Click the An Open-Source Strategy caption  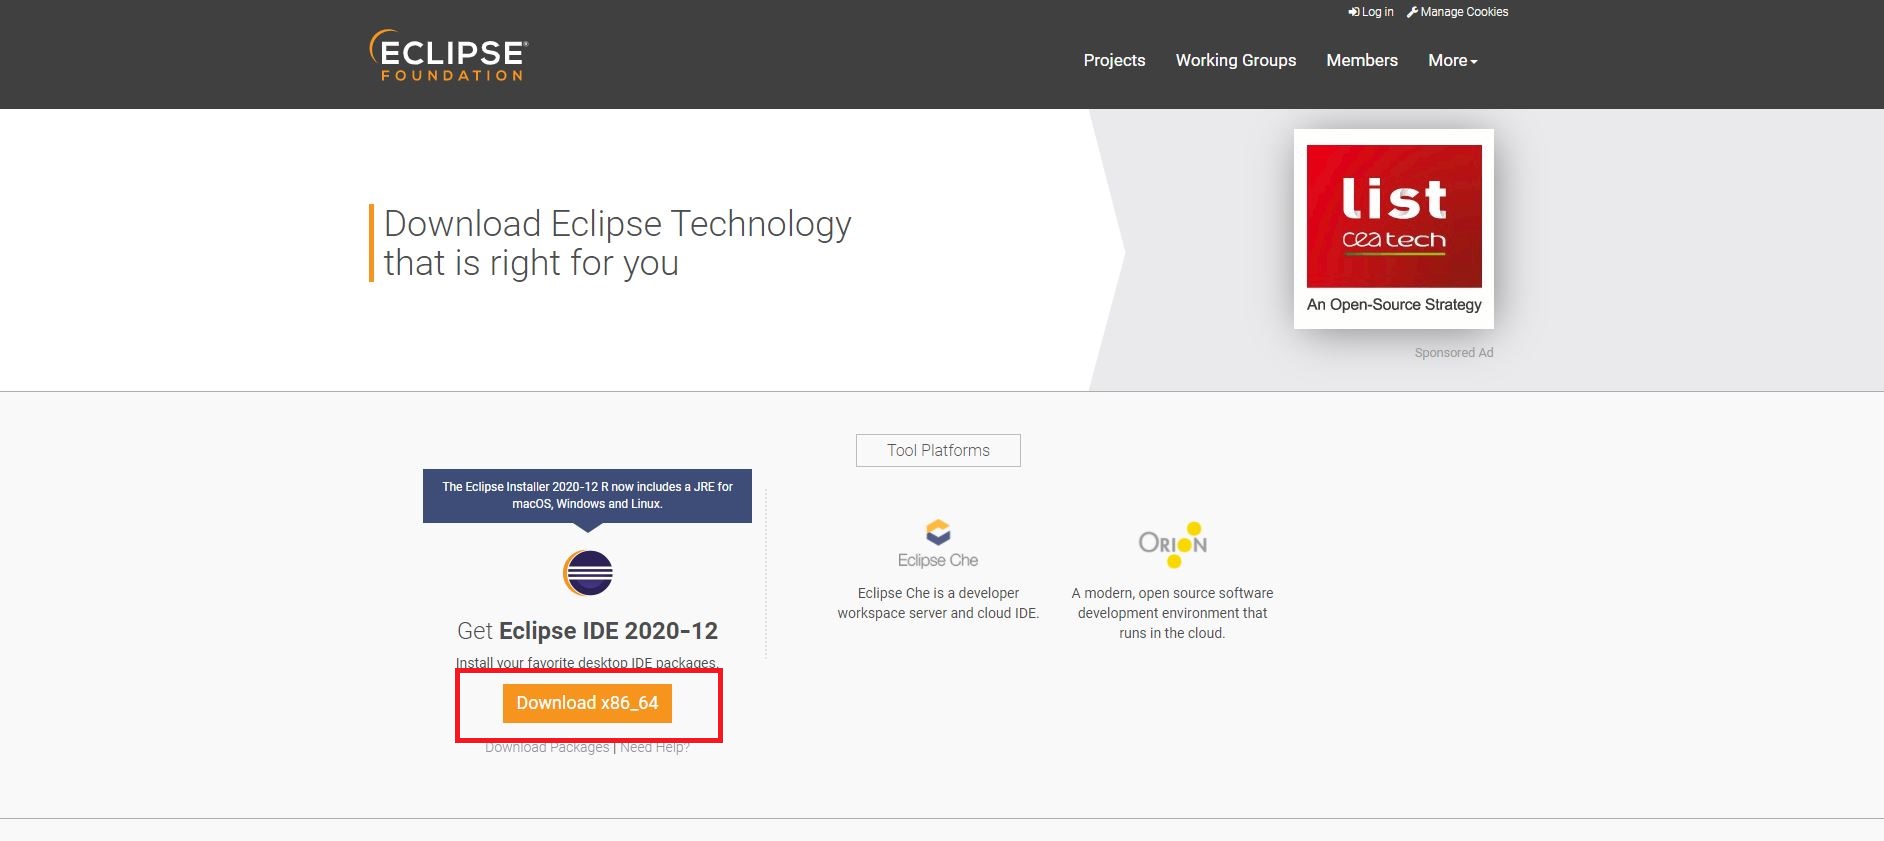pyautogui.click(x=1394, y=304)
